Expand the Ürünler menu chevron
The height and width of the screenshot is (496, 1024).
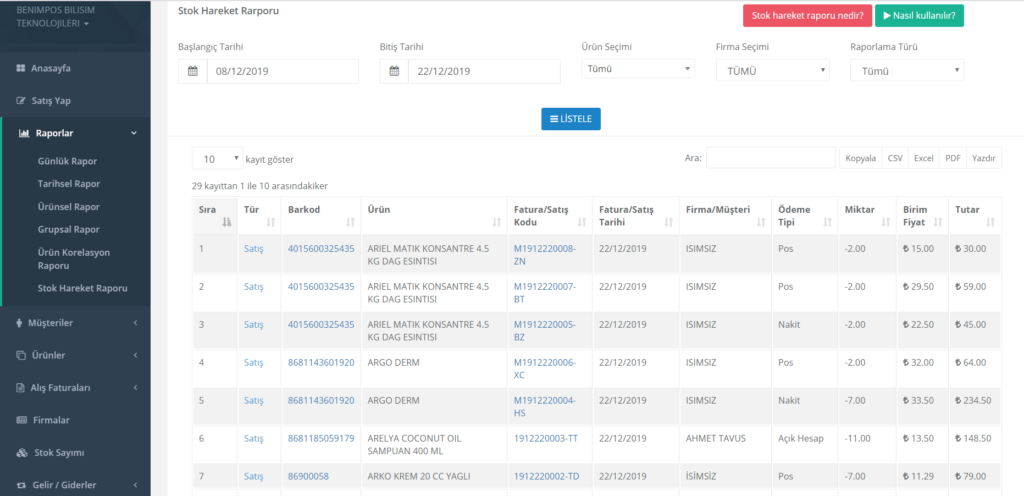[x=135, y=356]
